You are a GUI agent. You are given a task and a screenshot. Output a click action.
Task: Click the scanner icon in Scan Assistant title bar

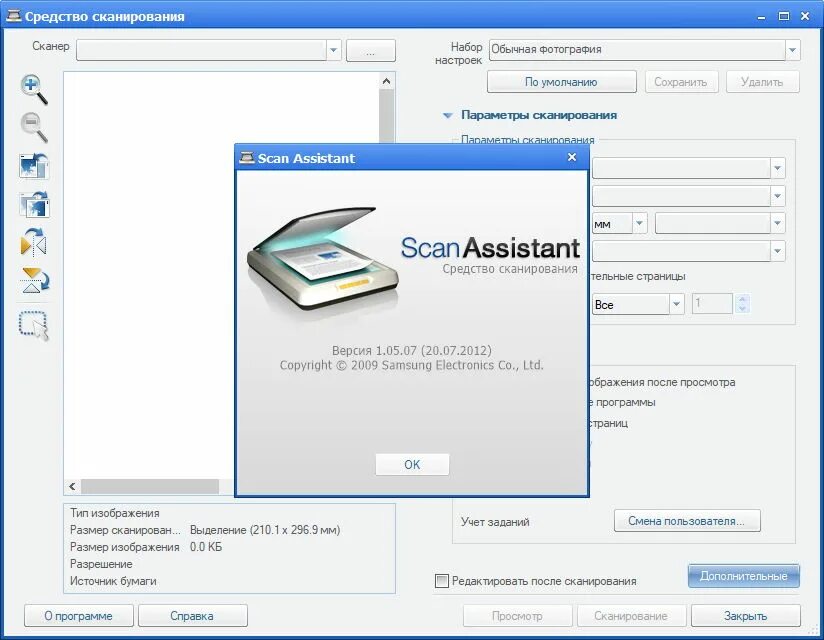click(246, 158)
